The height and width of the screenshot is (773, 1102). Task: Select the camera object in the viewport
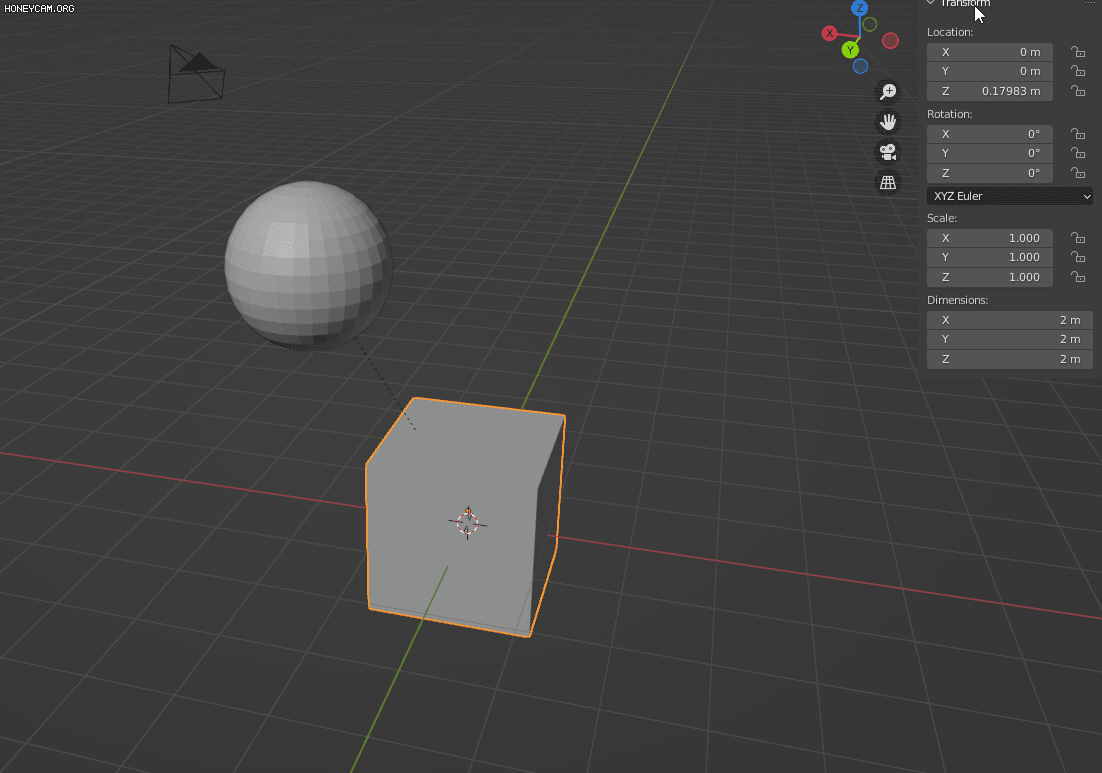pos(196,74)
